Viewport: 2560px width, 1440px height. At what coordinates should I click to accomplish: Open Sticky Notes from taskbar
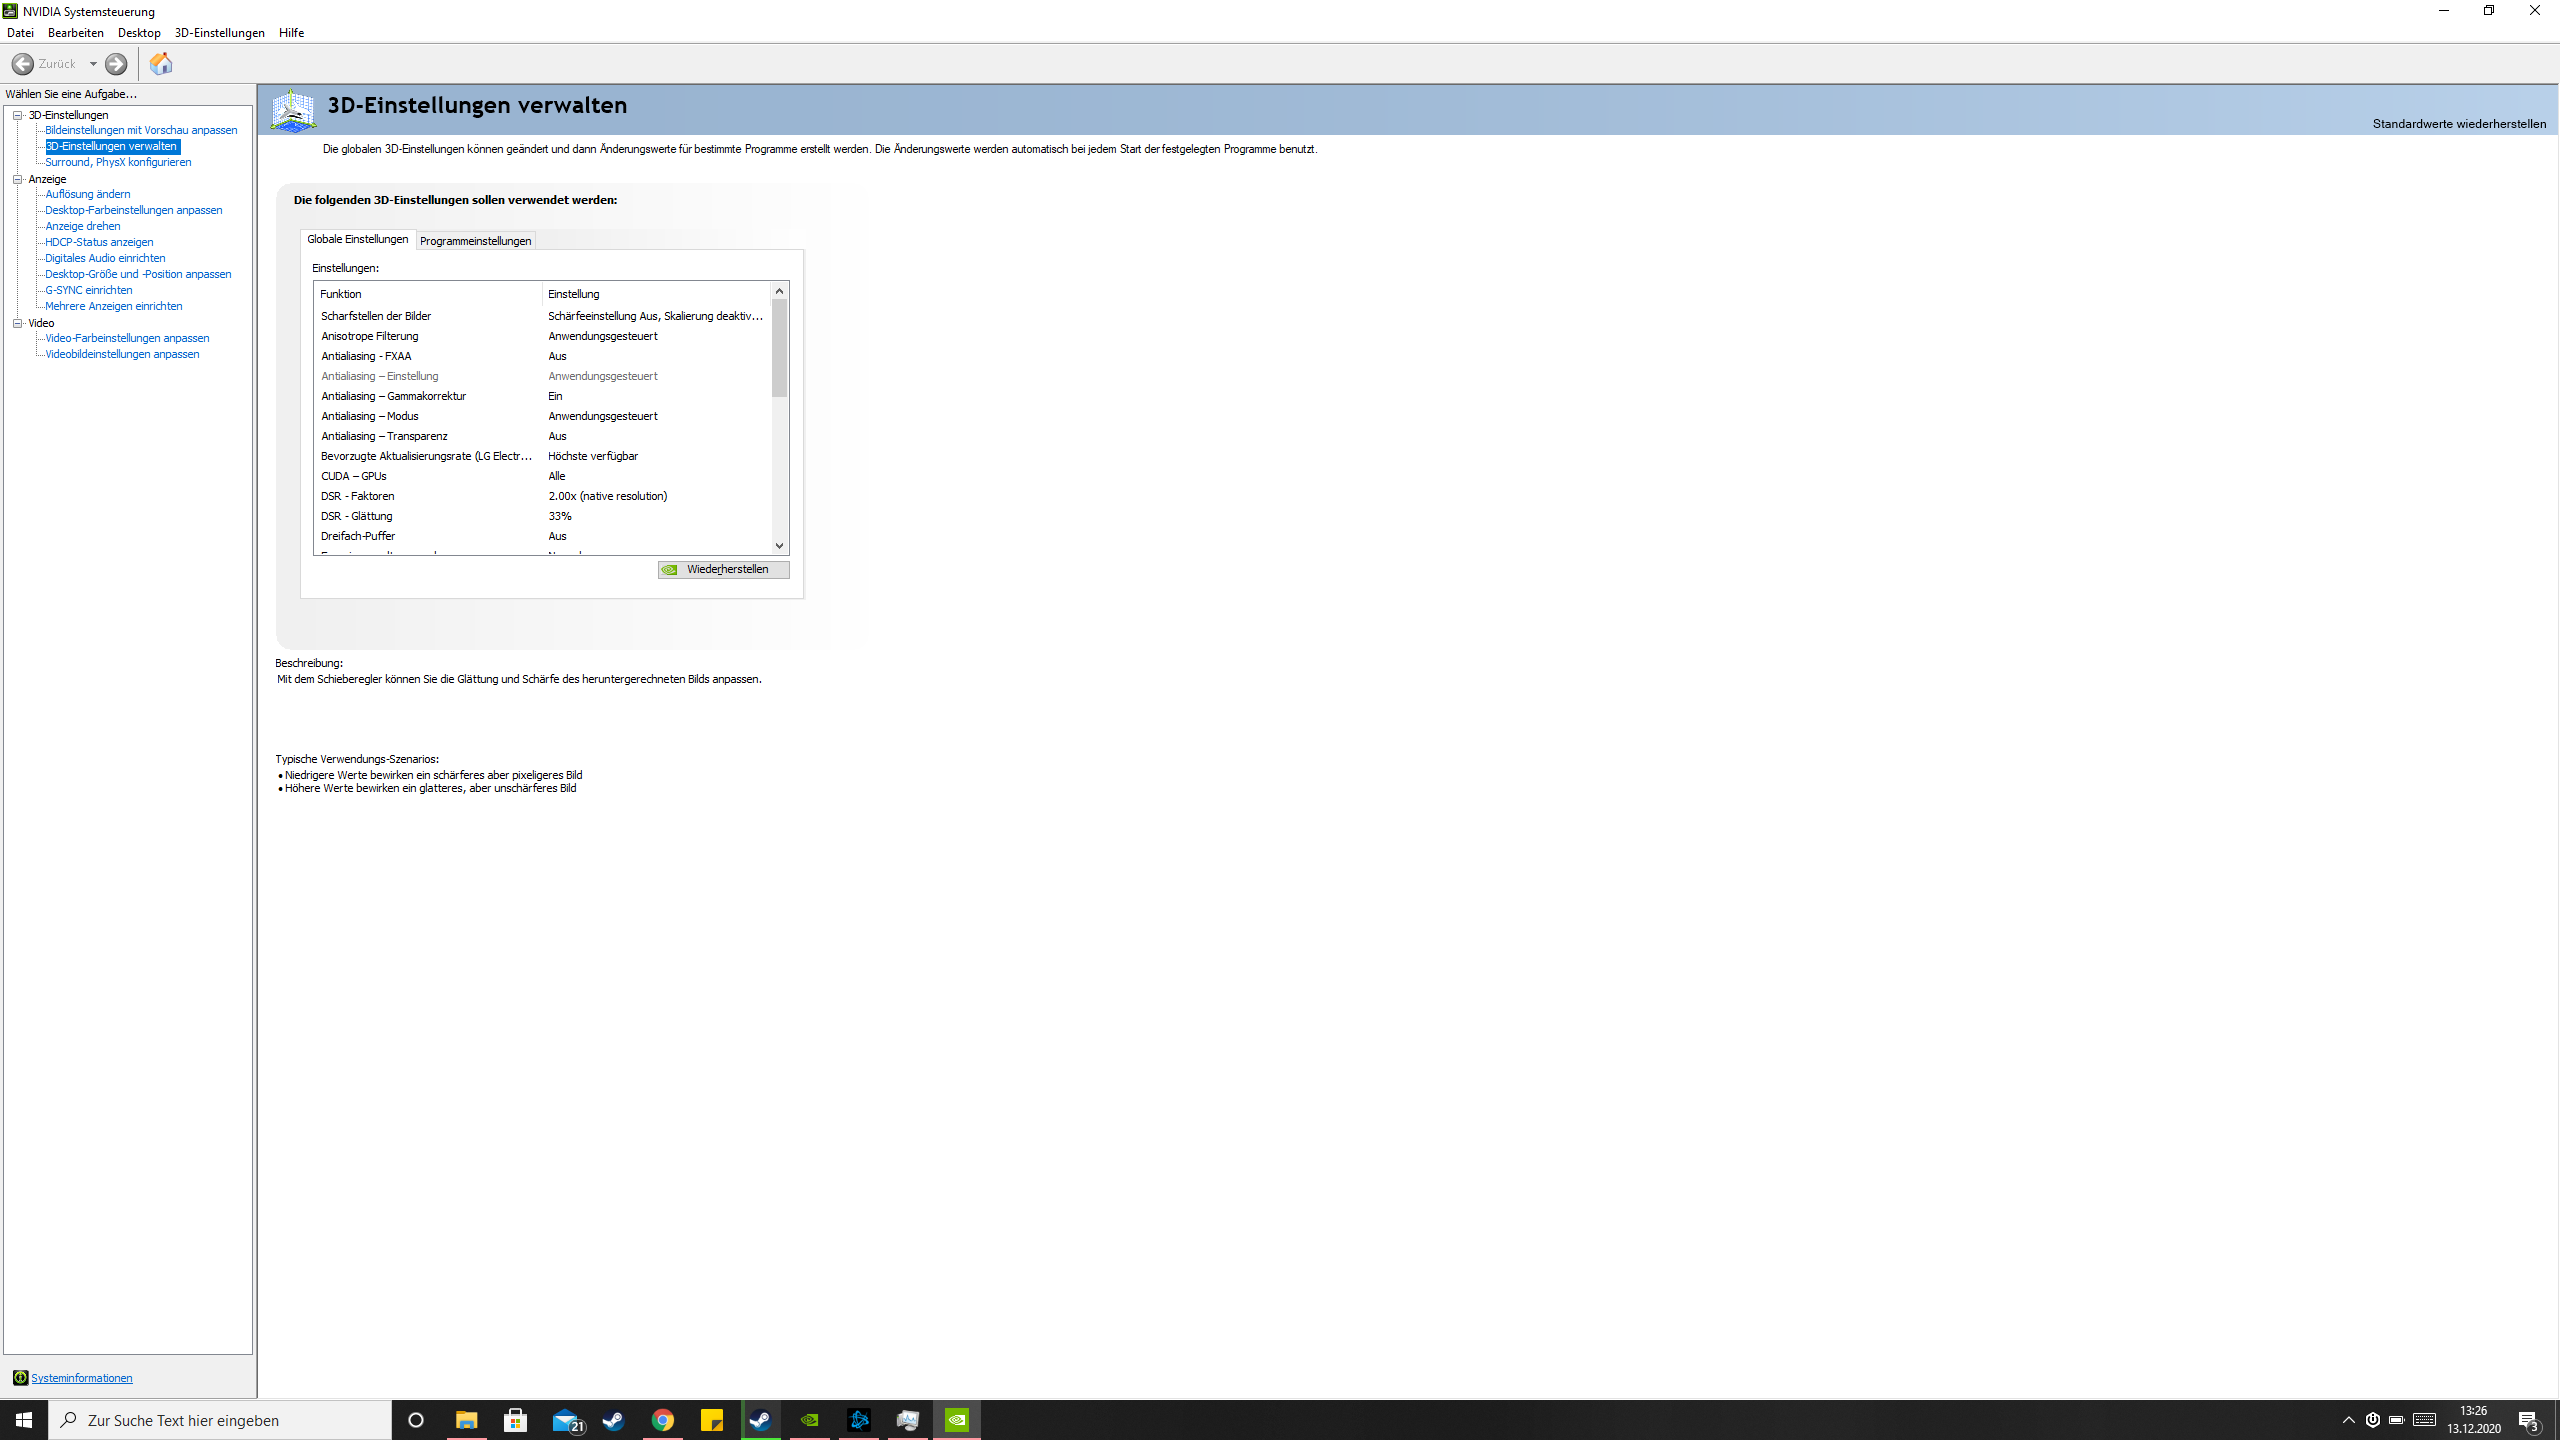tap(711, 1420)
